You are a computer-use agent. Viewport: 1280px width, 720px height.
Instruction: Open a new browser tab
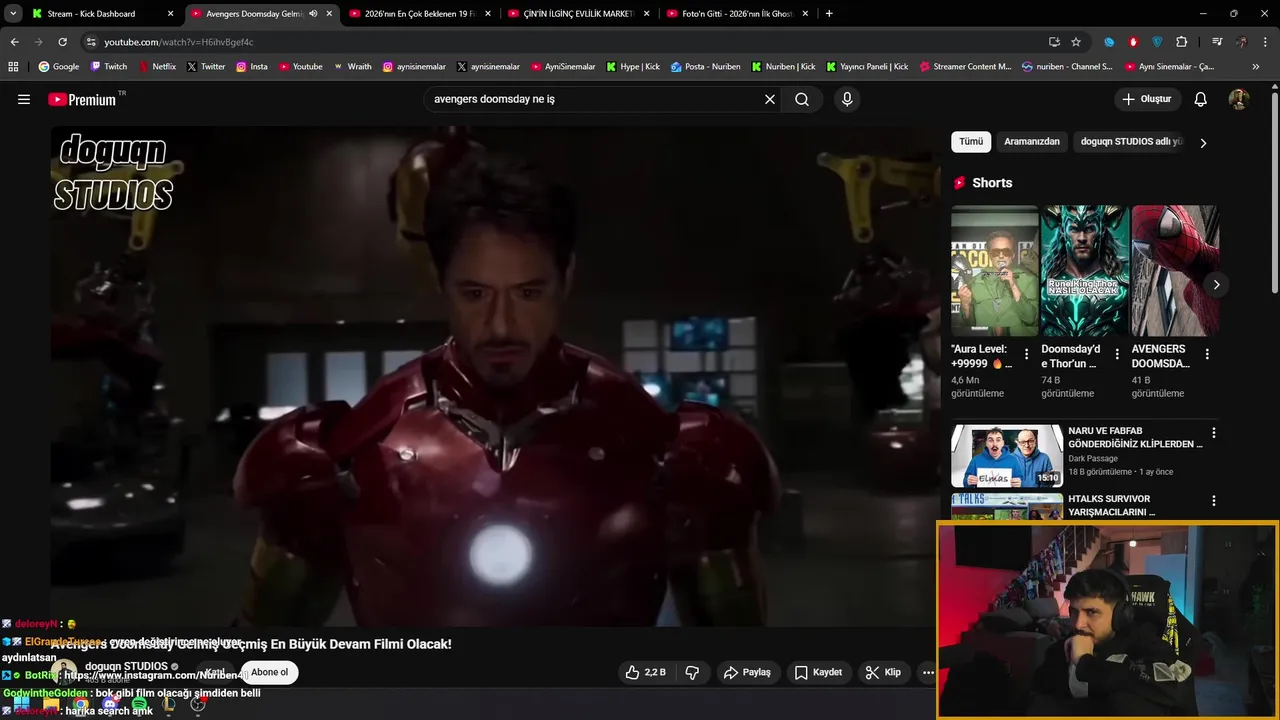tap(829, 14)
